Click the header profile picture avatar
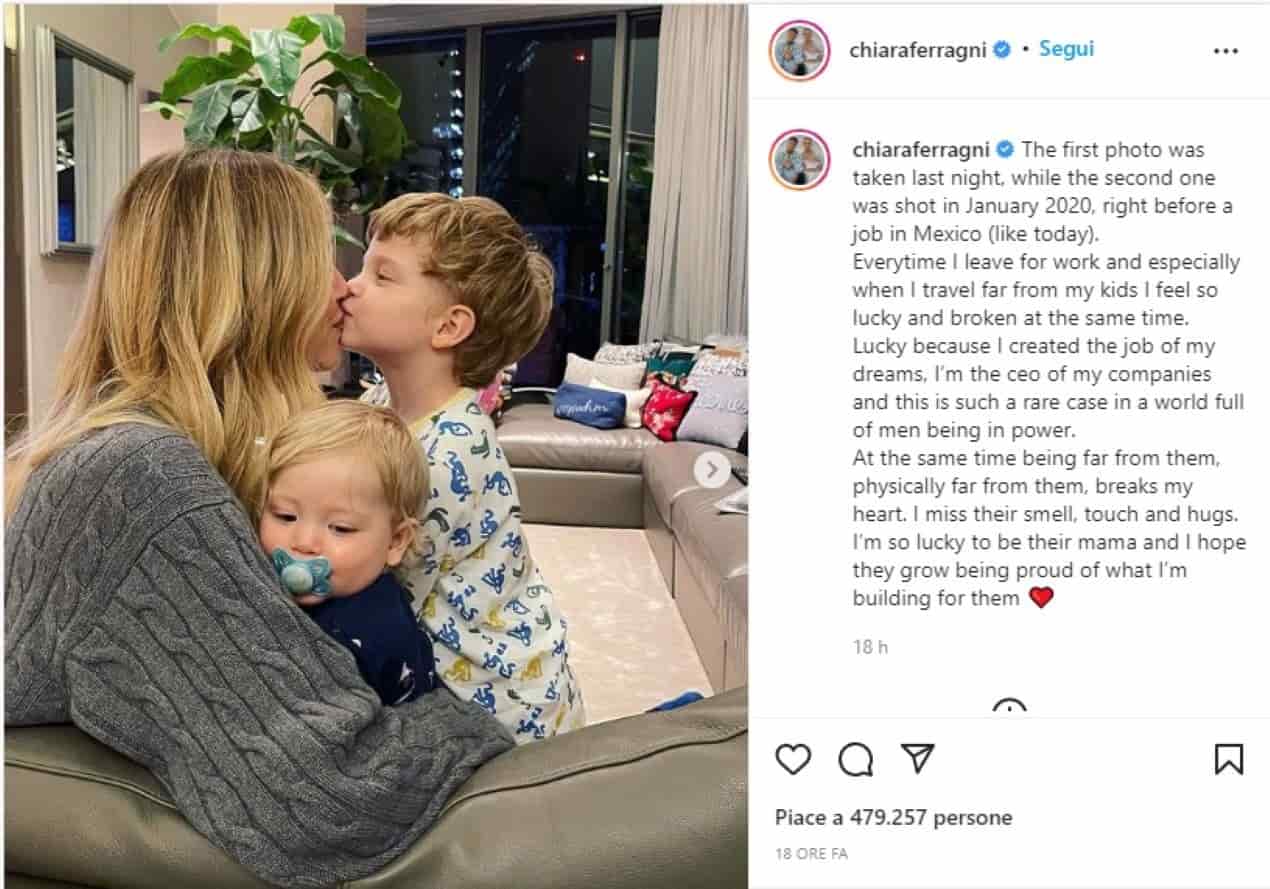Viewport: 1270px width, 889px height. pos(799,50)
